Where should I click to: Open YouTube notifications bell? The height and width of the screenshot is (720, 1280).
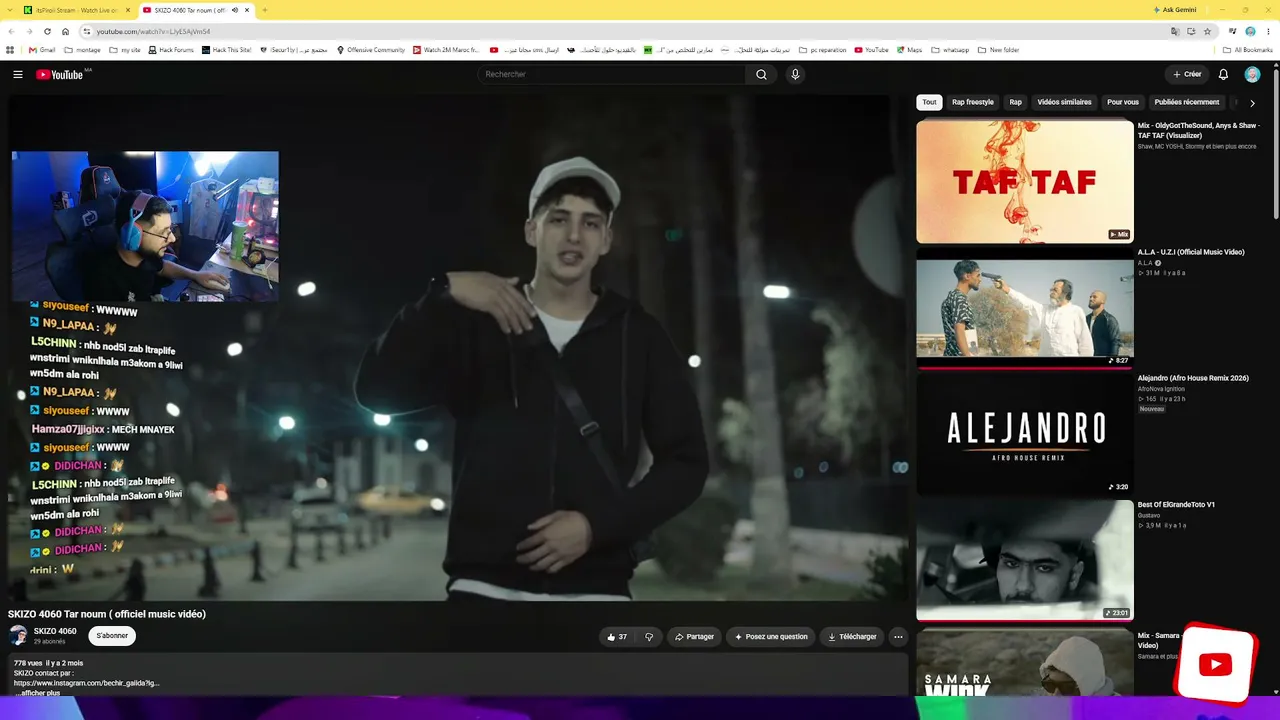1223,75
